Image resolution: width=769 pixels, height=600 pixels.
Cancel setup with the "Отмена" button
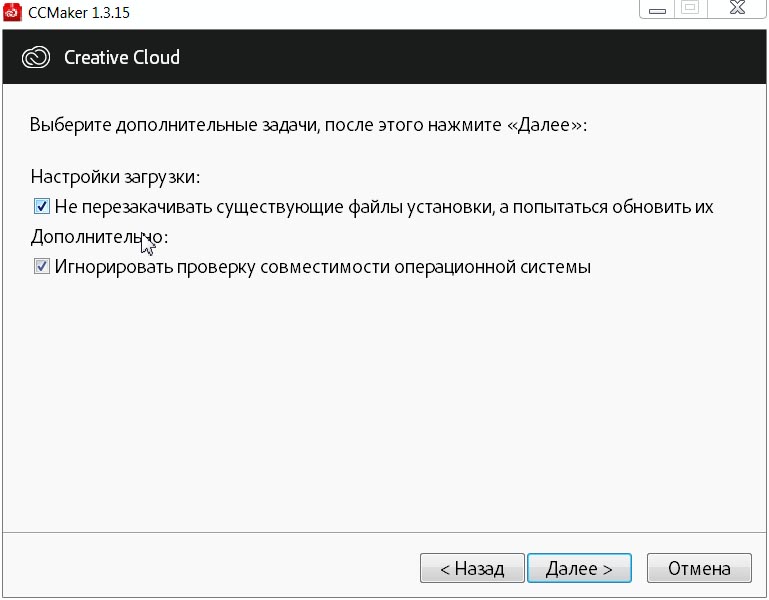tap(699, 568)
